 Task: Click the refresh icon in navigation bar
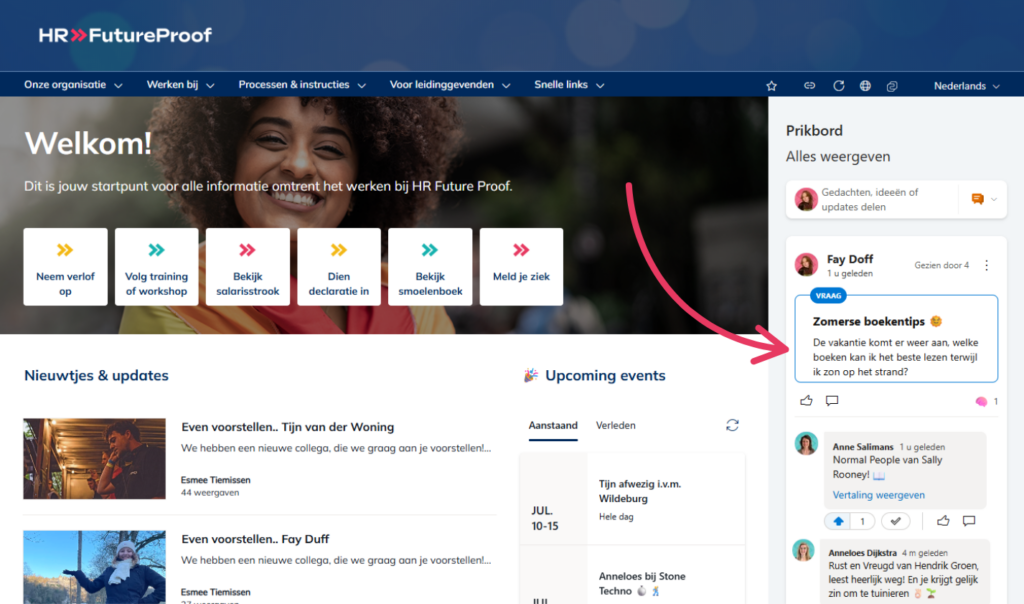click(839, 86)
